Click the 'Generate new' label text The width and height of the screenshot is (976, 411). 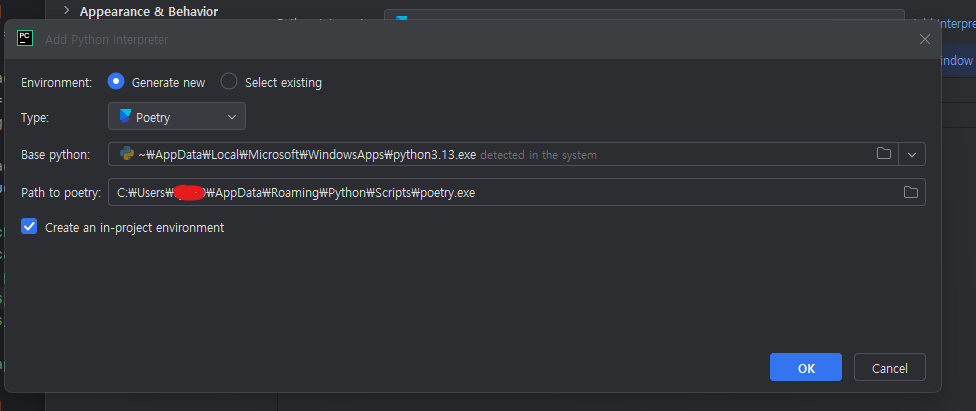click(168, 82)
